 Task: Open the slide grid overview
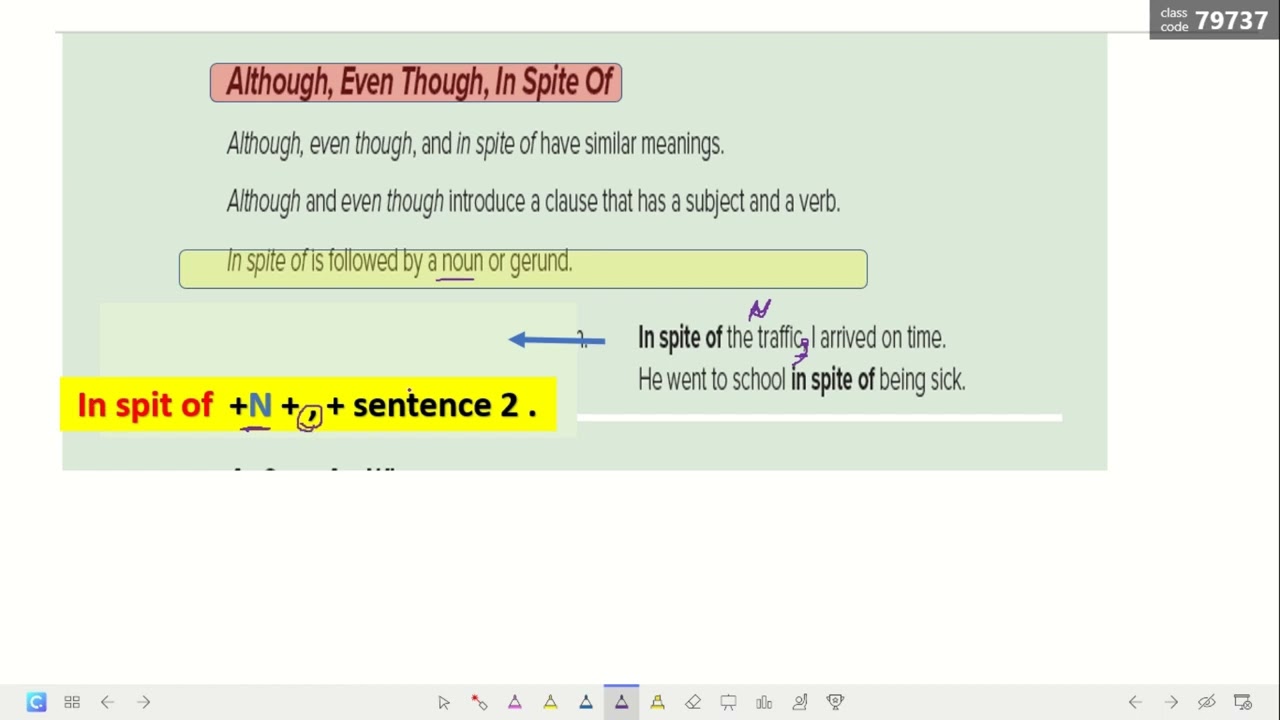[x=72, y=702]
